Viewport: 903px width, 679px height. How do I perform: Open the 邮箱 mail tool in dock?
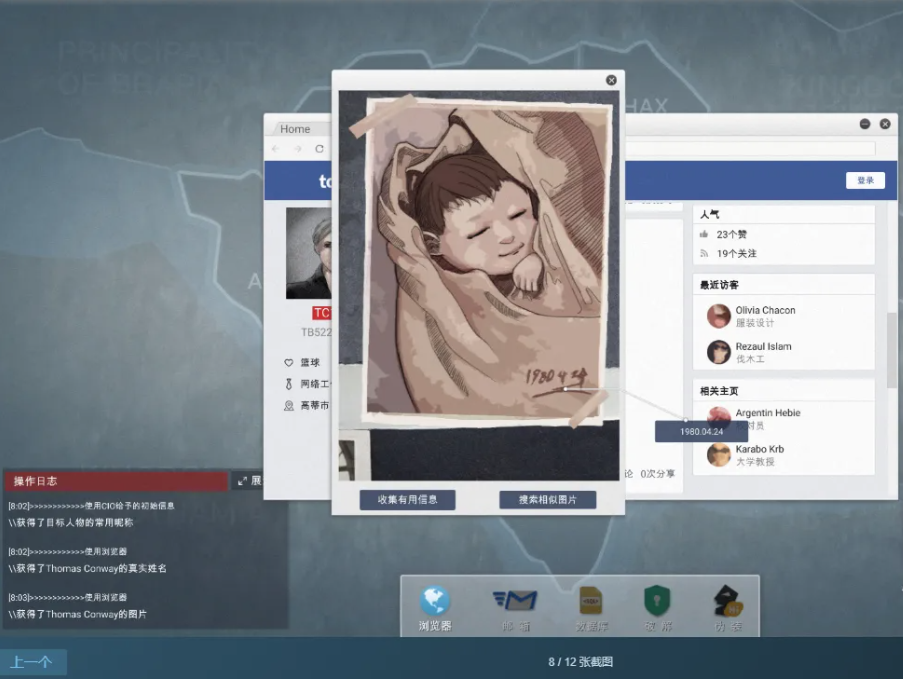[x=515, y=608]
